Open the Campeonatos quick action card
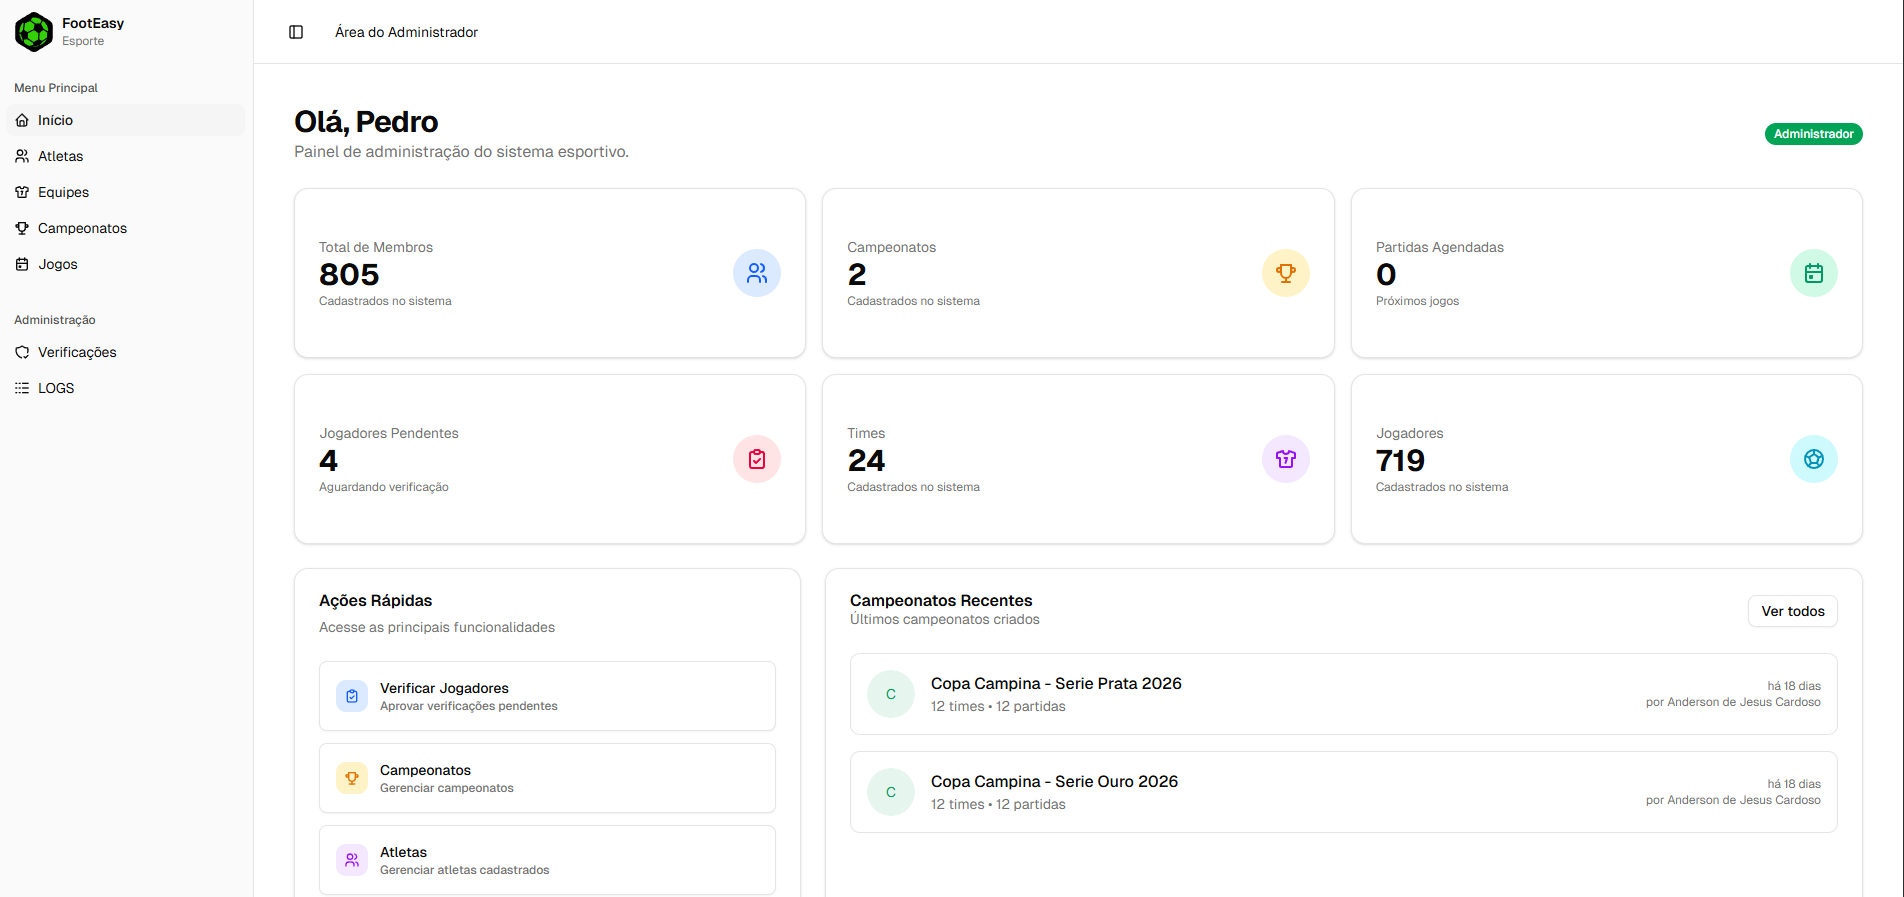Image resolution: width=1904 pixels, height=897 pixels. tap(547, 778)
